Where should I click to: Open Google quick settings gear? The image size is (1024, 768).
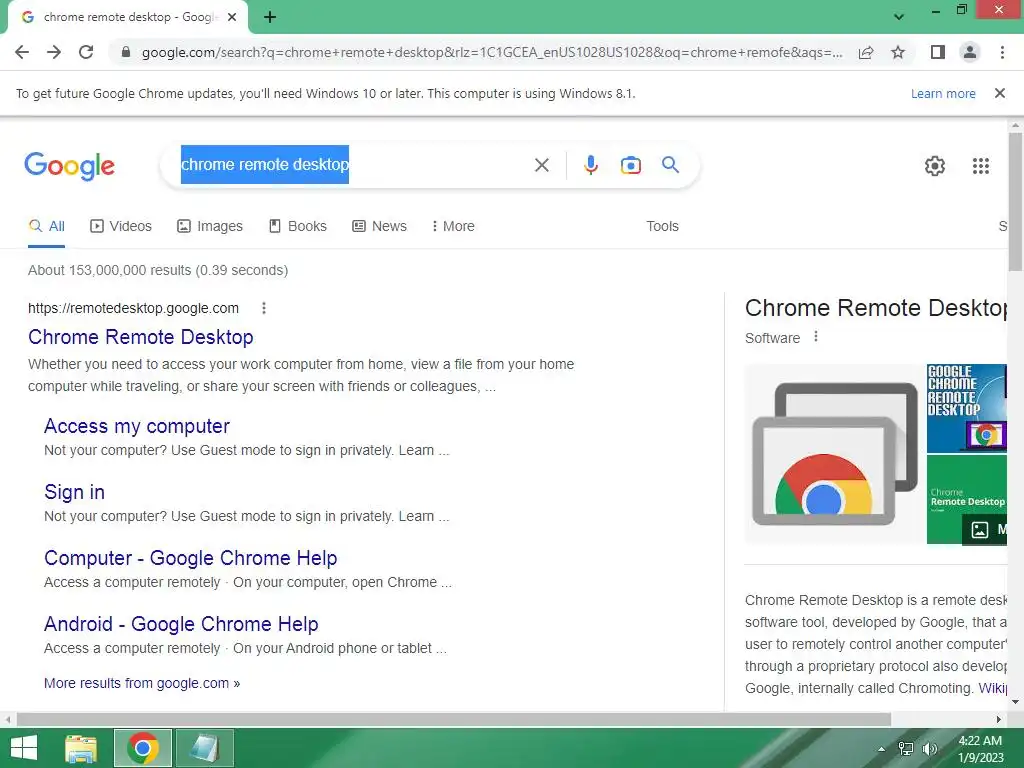tap(935, 166)
